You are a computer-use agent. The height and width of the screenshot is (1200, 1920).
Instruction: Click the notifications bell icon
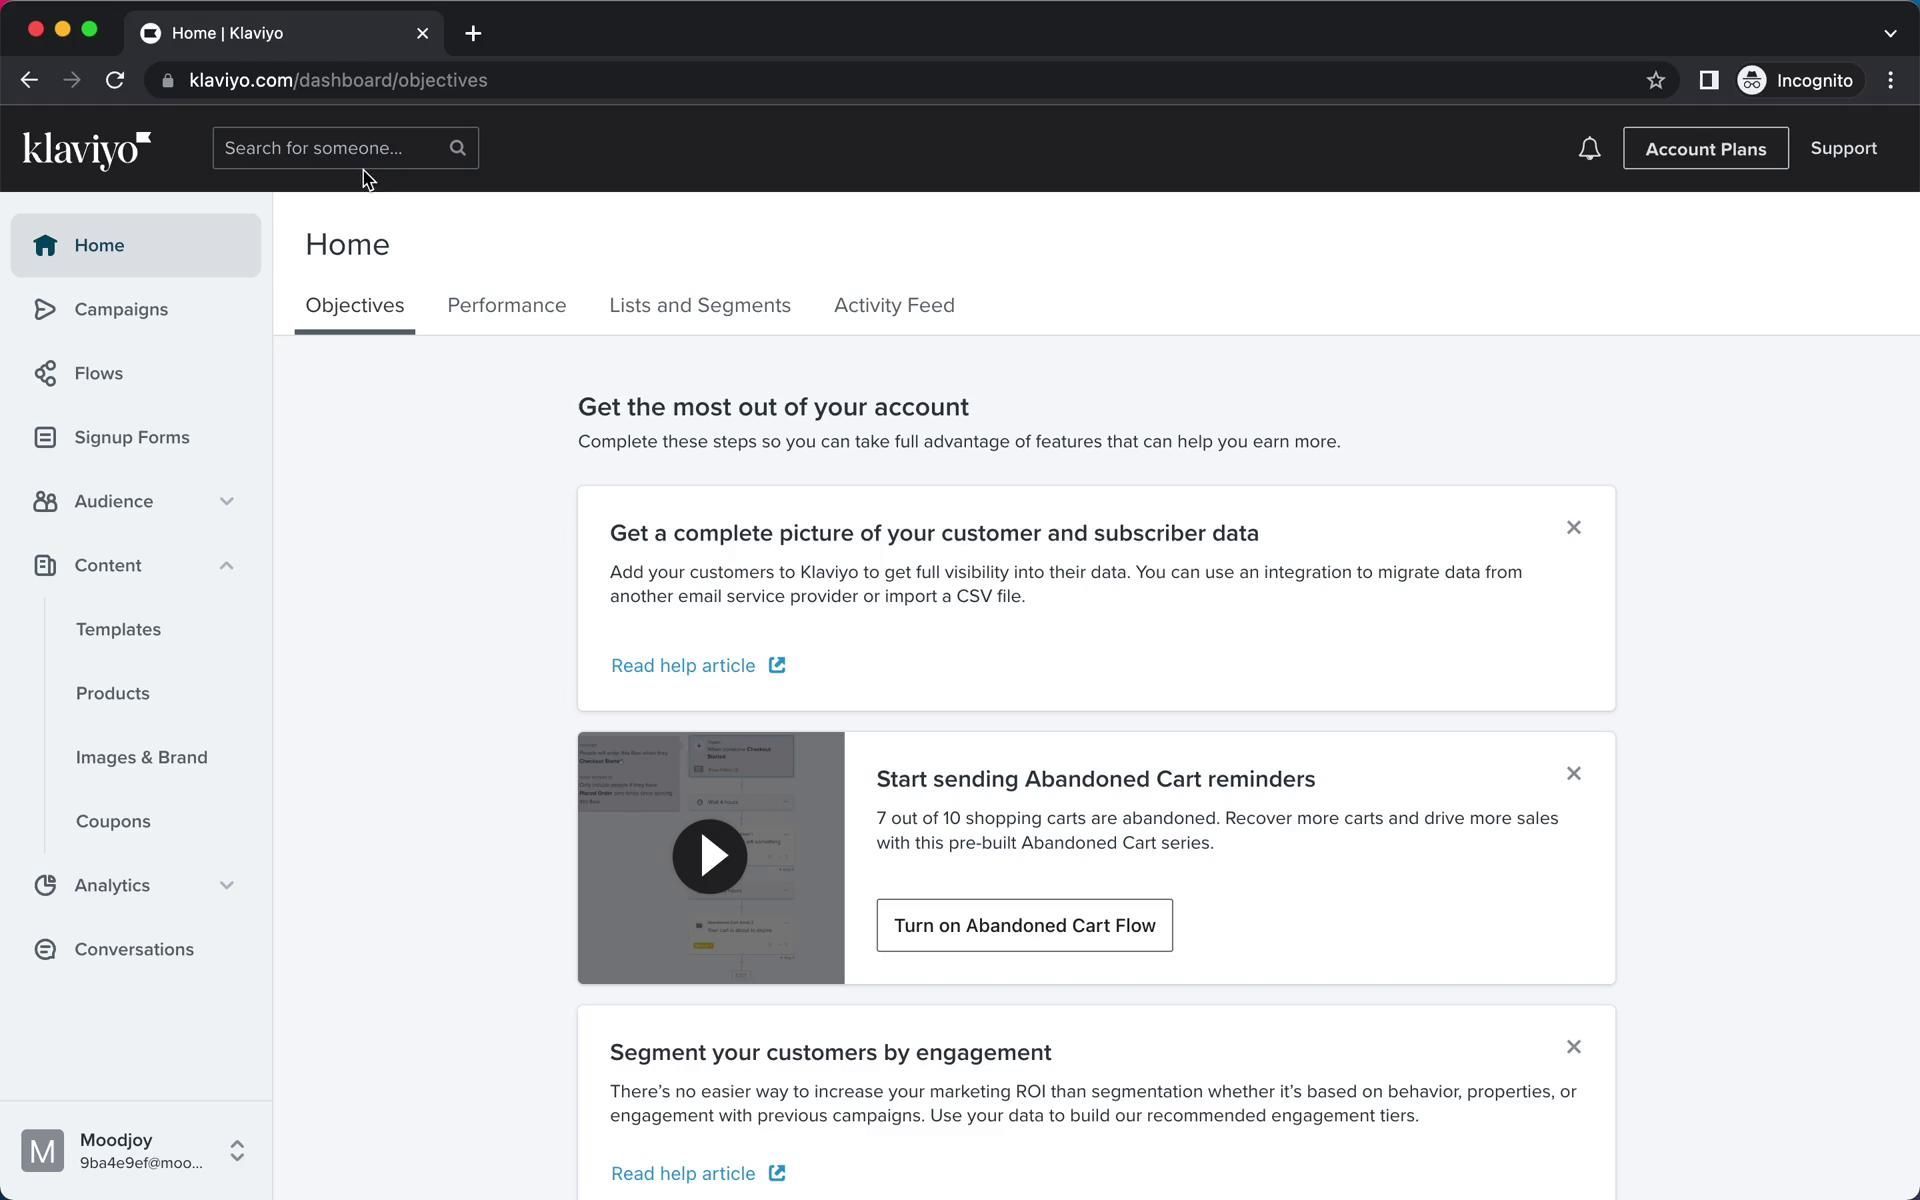[x=1589, y=149]
